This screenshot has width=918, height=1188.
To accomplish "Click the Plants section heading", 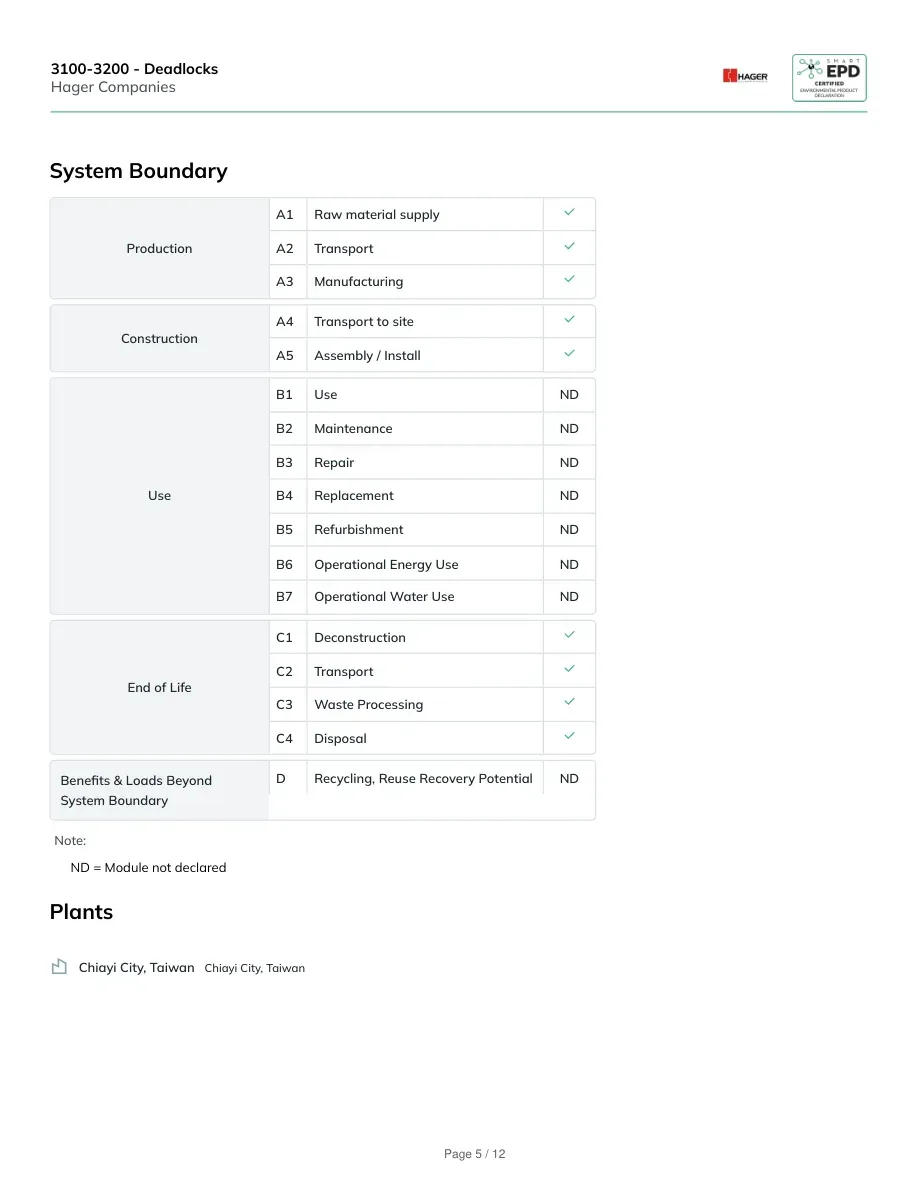I will coord(81,911).
